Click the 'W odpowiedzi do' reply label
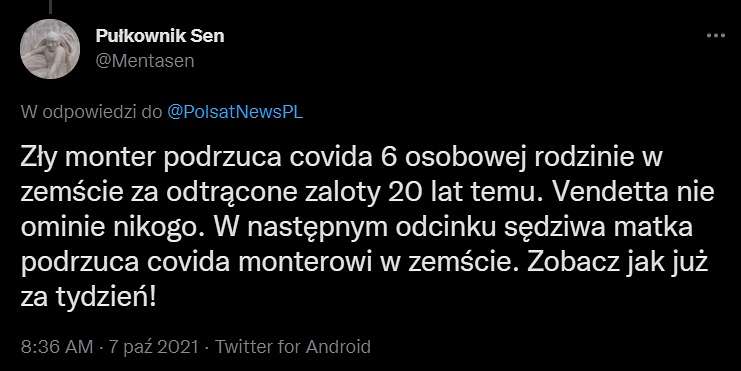 pyautogui.click(x=91, y=112)
